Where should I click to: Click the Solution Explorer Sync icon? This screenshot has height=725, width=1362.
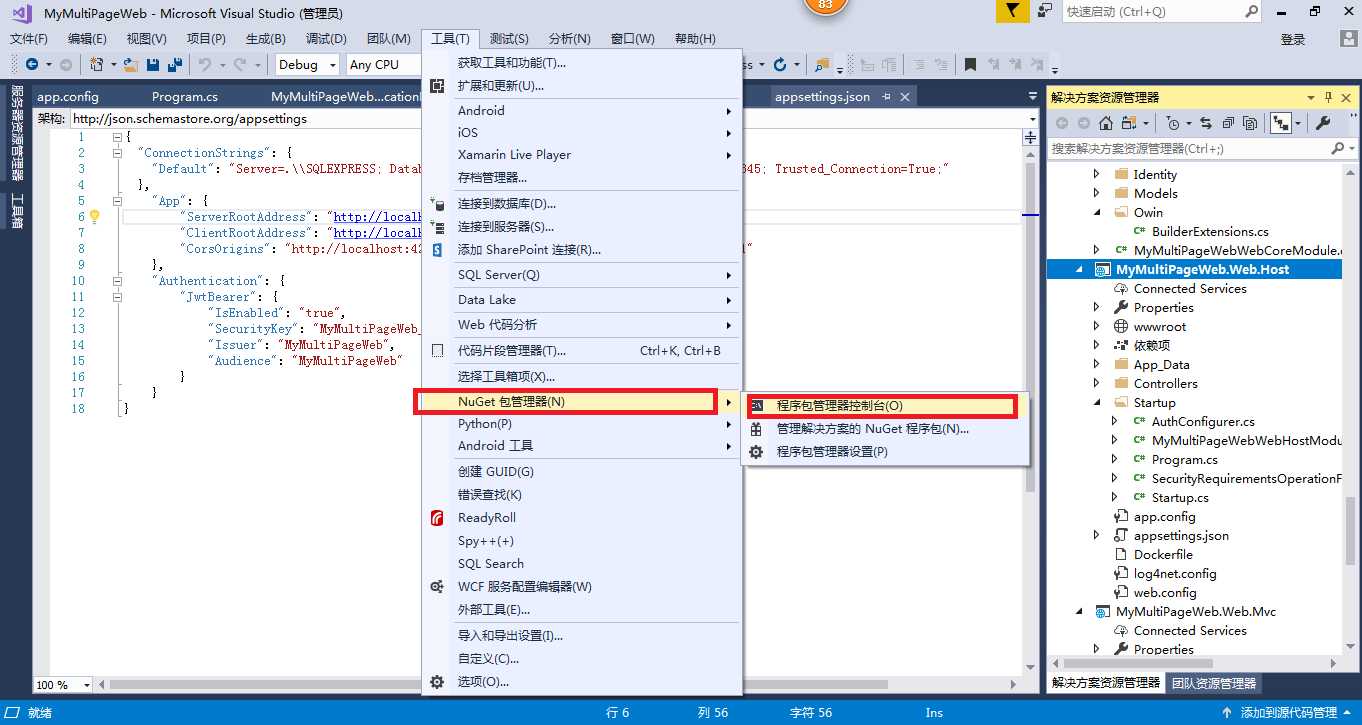pos(1205,123)
